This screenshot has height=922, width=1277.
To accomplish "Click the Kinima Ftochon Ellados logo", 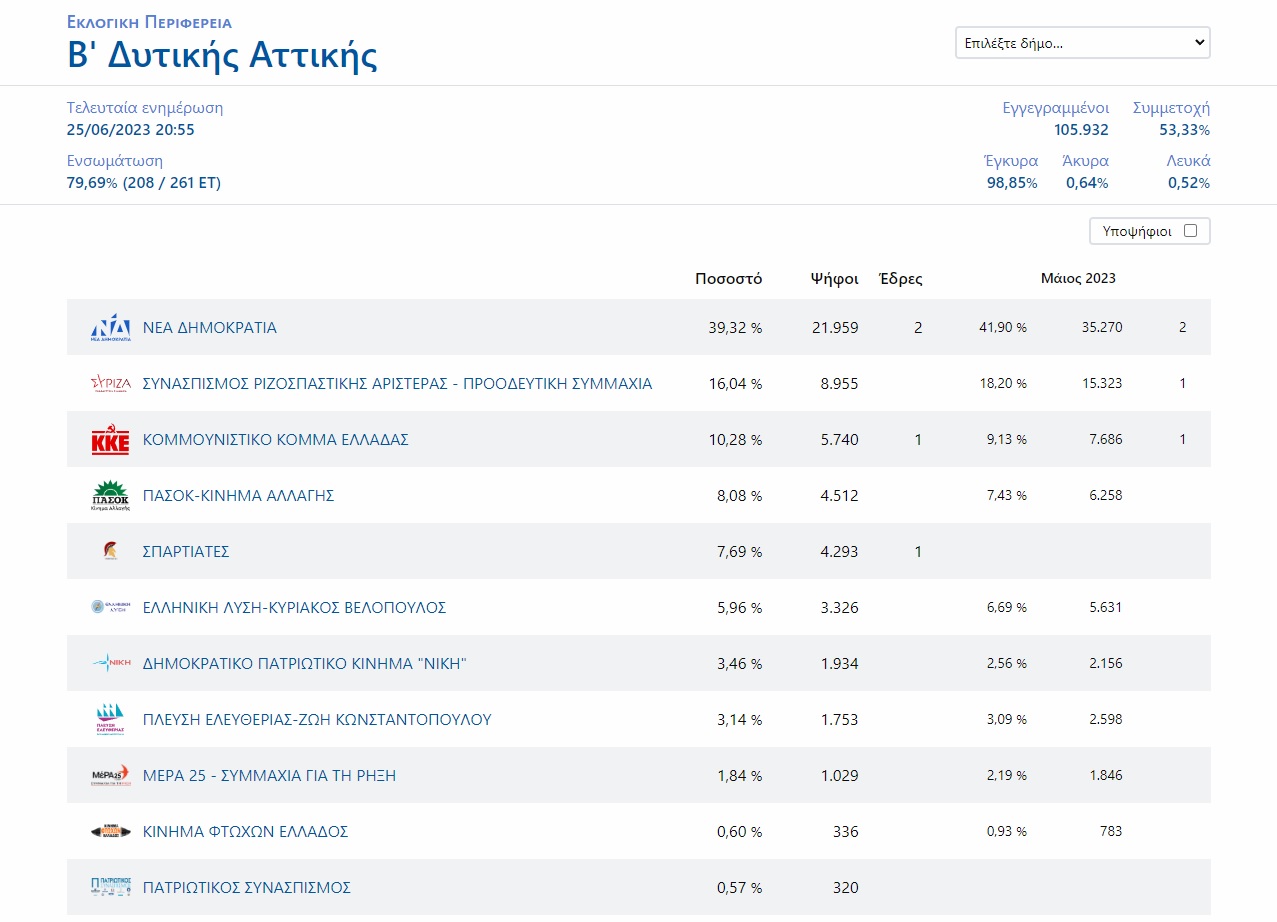I will (110, 831).
